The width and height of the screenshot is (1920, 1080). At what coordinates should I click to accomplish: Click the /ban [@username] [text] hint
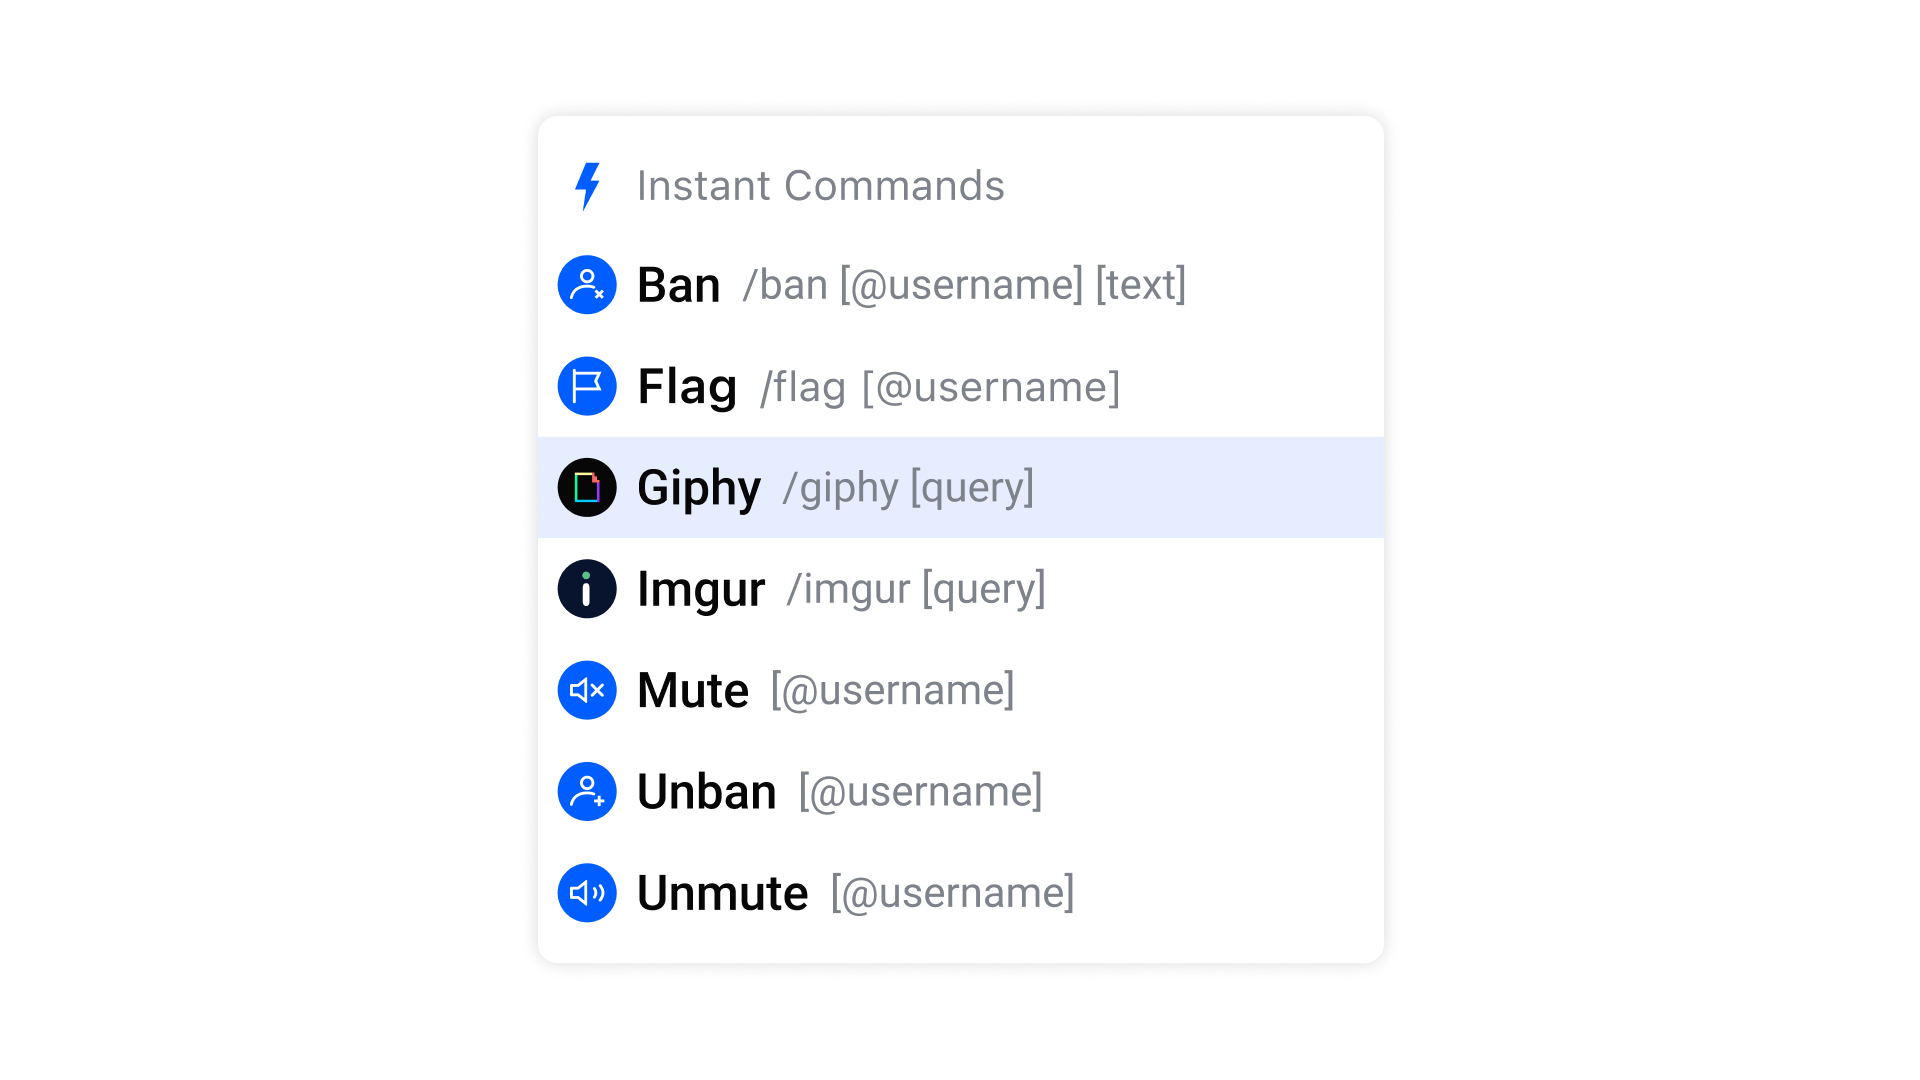click(963, 285)
